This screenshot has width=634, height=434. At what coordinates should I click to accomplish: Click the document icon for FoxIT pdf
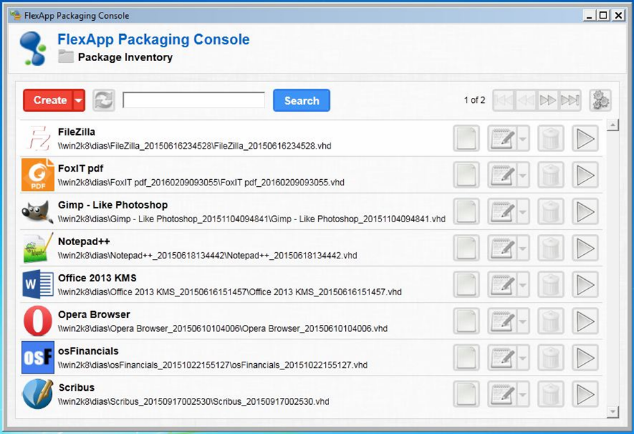point(466,175)
